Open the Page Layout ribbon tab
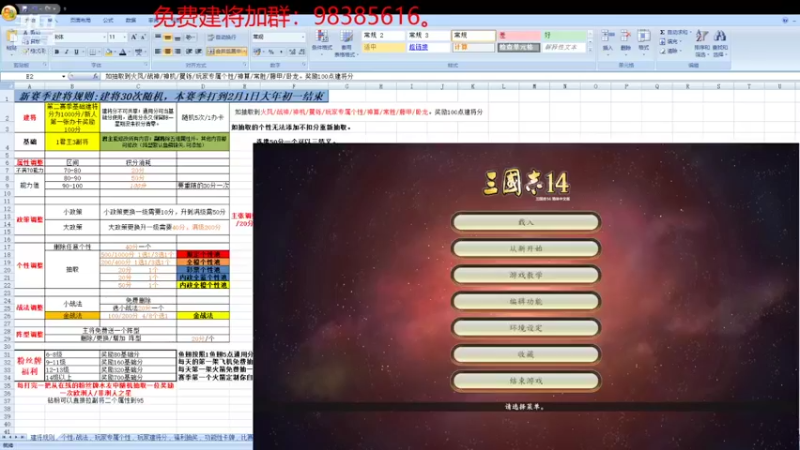Image resolution: width=800 pixels, height=450 pixels. click(x=80, y=20)
